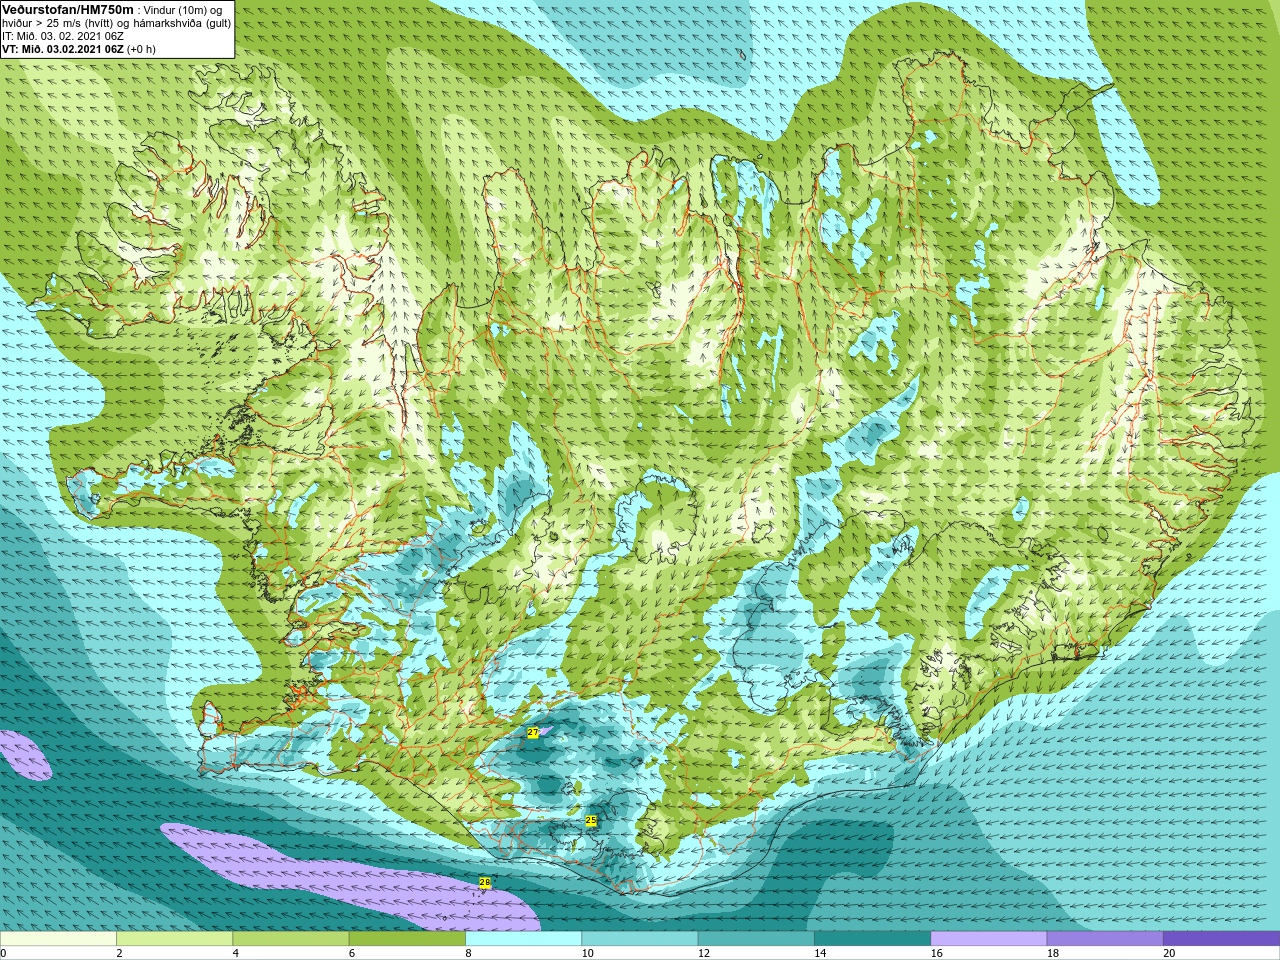The width and height of the screenshot is (1280, 960).
Task: Pick the light turquoise 10–12 scale swatch
Action: click(639, 939)
